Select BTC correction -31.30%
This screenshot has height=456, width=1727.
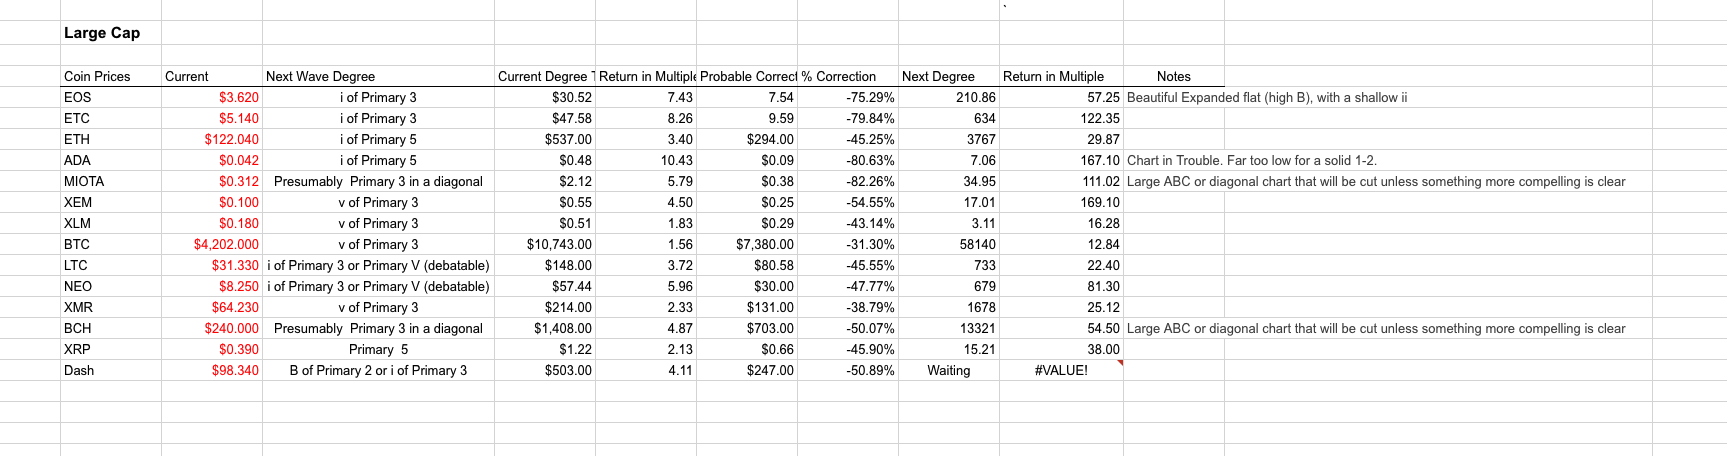848,244
